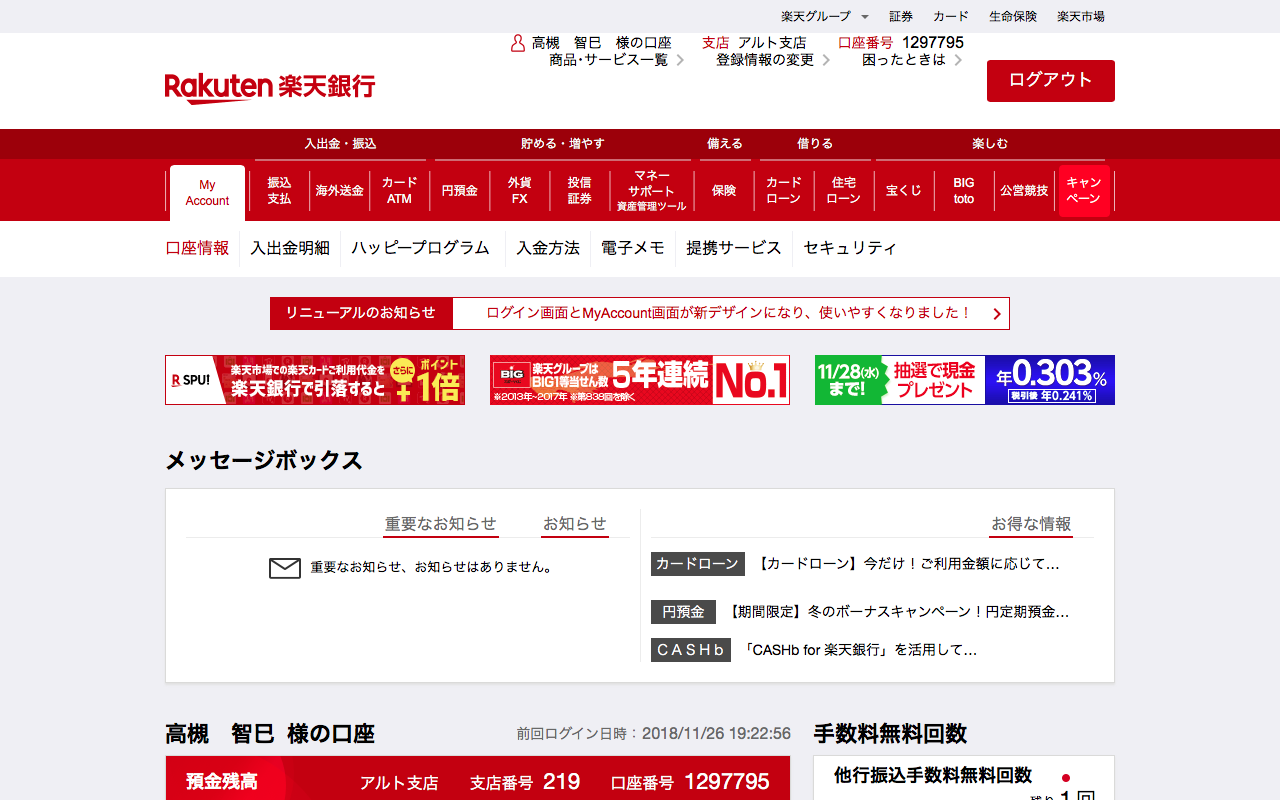Image resolution: width=1280 pixels, height=800 pixels.
Task: Open 困ったときは help link
Action: click(912, 60)
